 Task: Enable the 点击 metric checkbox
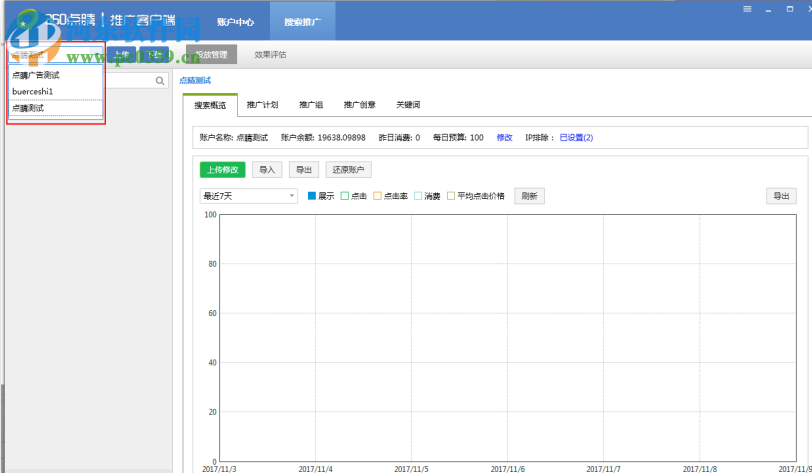(x=345, y=196)
